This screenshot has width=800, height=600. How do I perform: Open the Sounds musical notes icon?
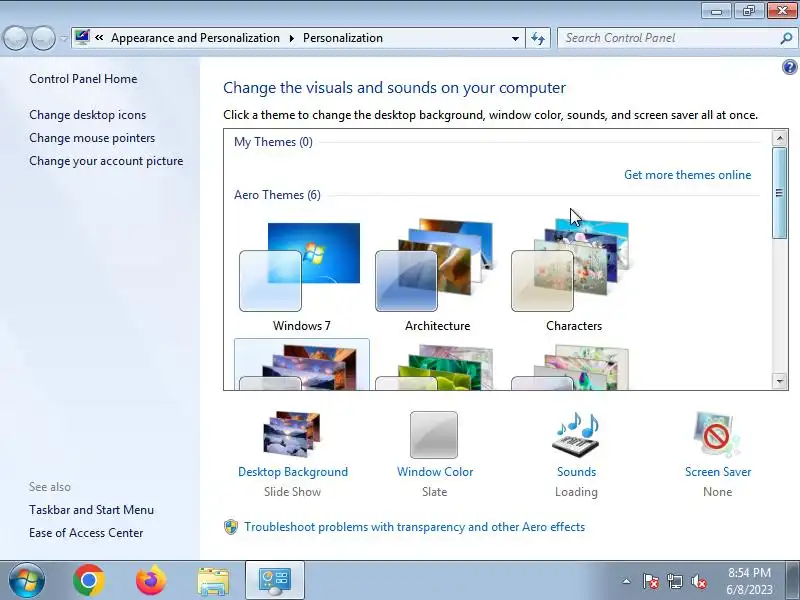click(577, 433)
